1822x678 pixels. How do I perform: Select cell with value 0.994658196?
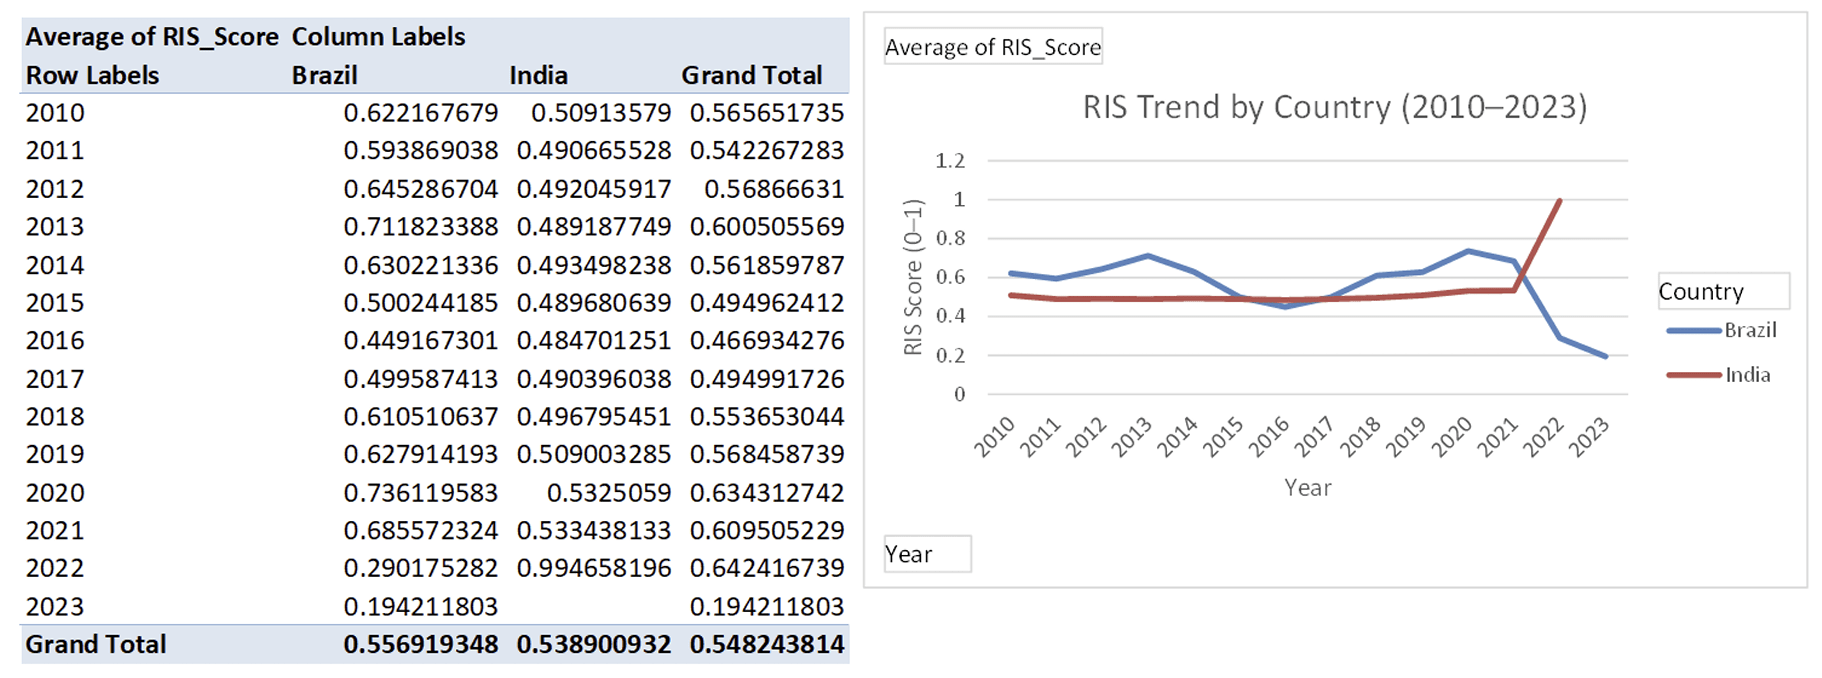[x=594, y=568]
